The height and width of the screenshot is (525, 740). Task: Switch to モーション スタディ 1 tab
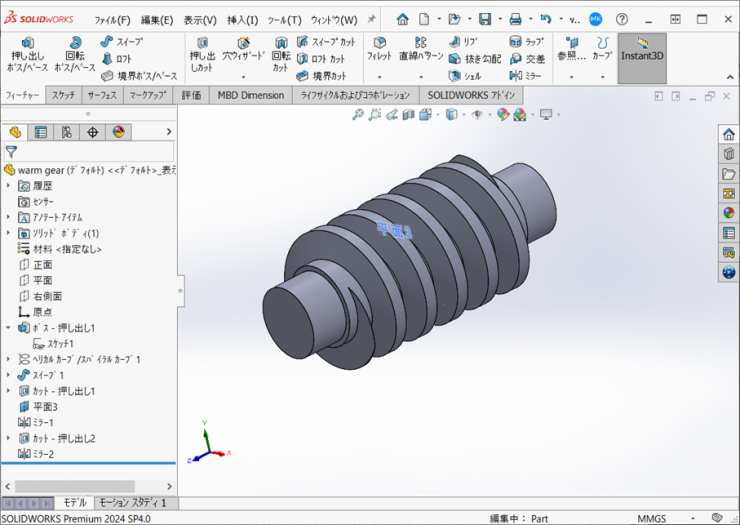133,503
